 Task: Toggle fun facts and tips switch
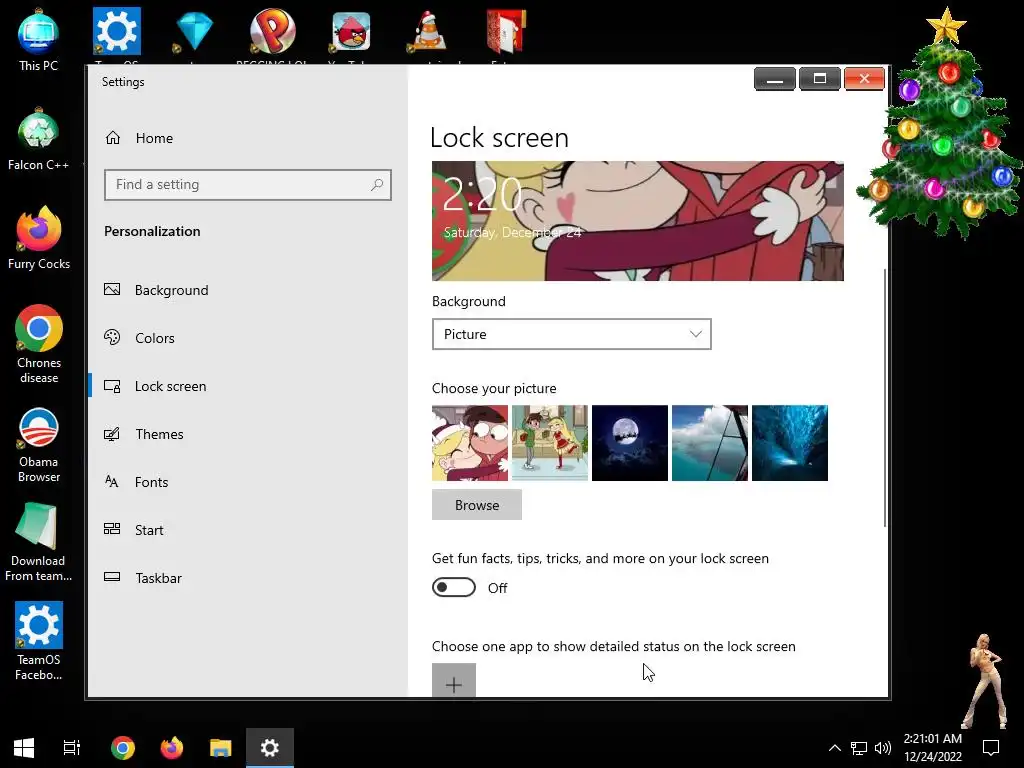point(454,587)
